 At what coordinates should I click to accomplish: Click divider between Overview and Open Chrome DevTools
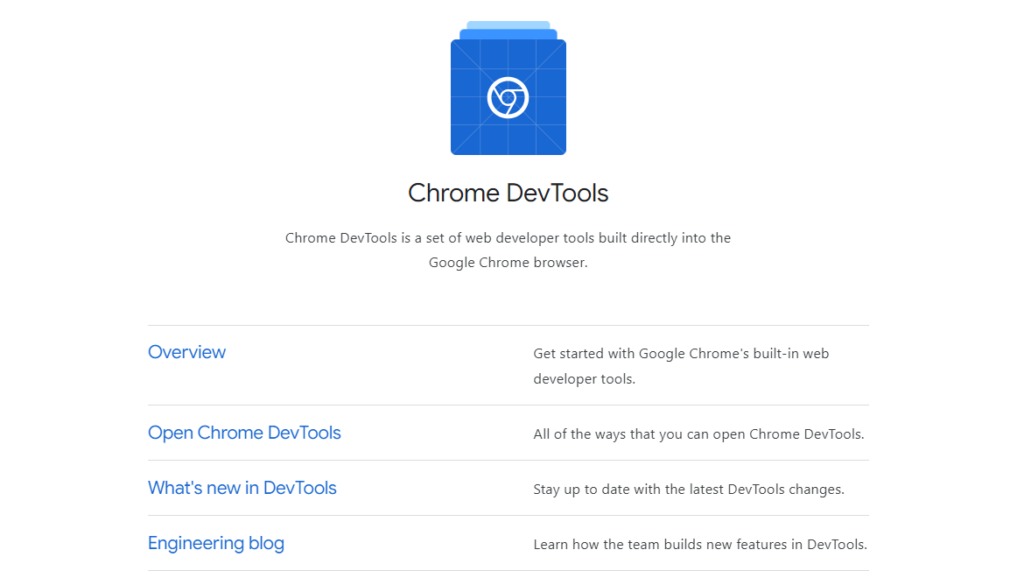click(x=508, y=405)
